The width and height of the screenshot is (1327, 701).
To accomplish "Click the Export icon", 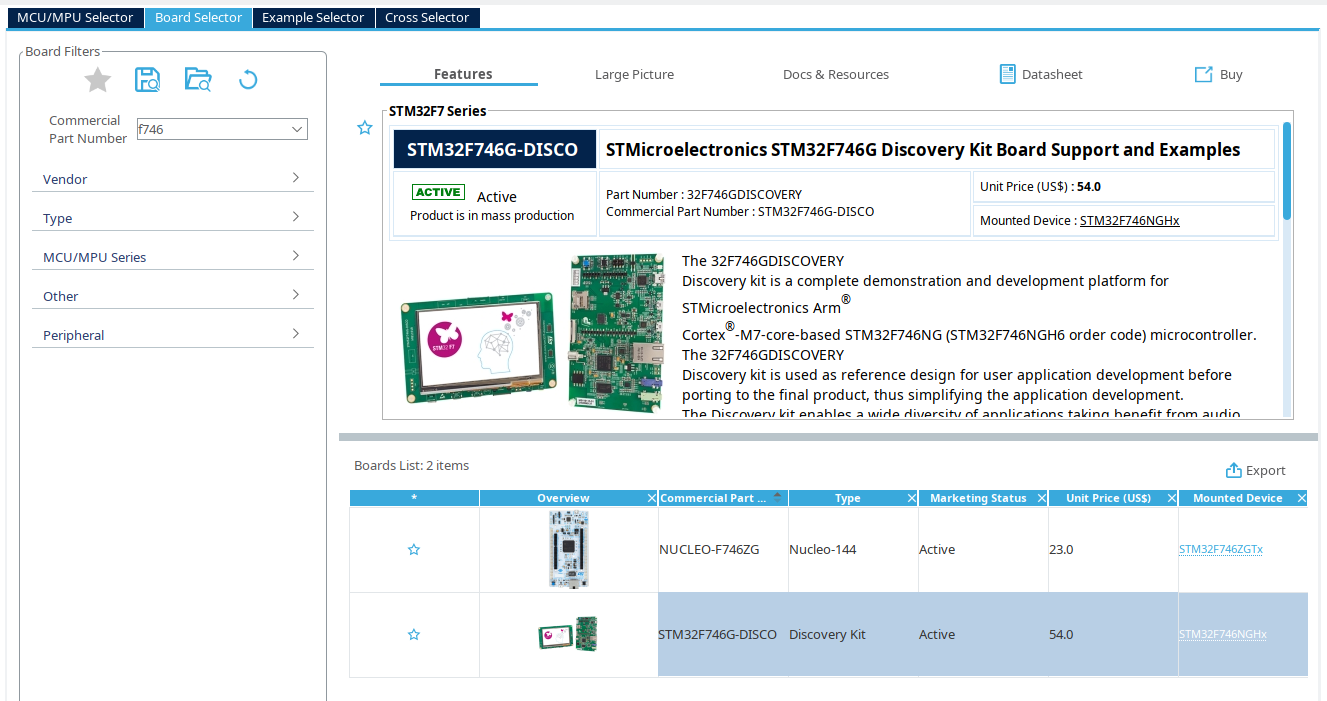I will tap(1233, 470).
